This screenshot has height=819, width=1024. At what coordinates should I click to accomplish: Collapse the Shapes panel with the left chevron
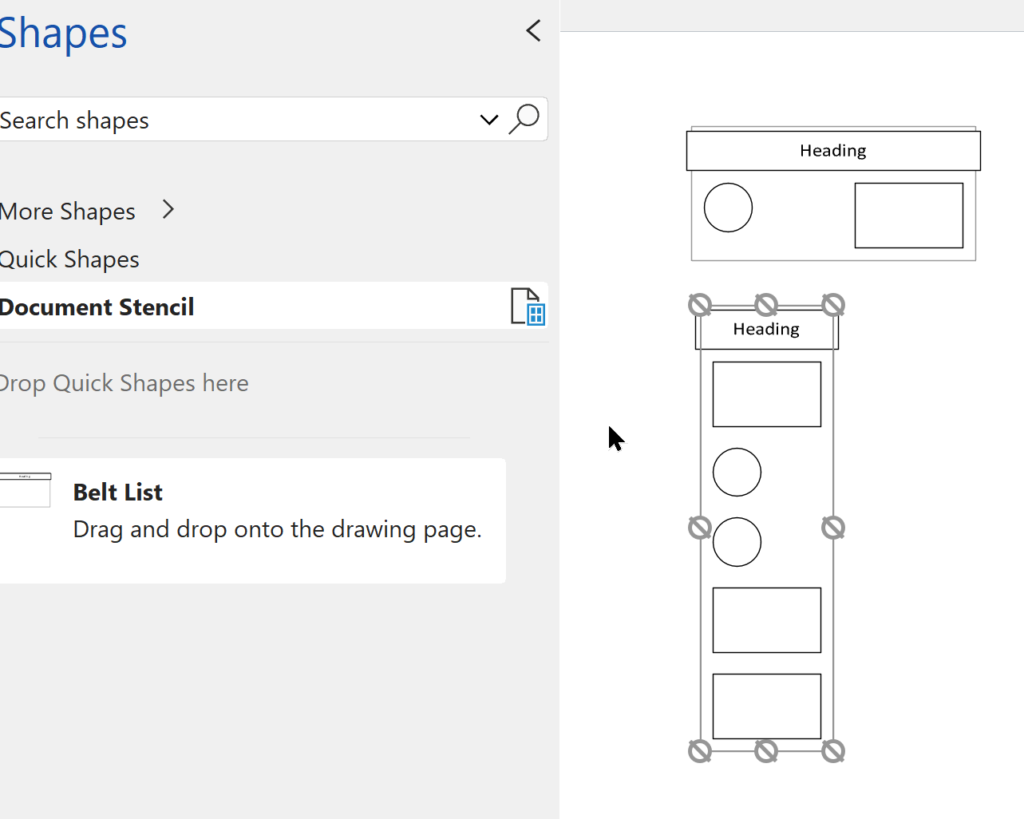coord(533,31)
